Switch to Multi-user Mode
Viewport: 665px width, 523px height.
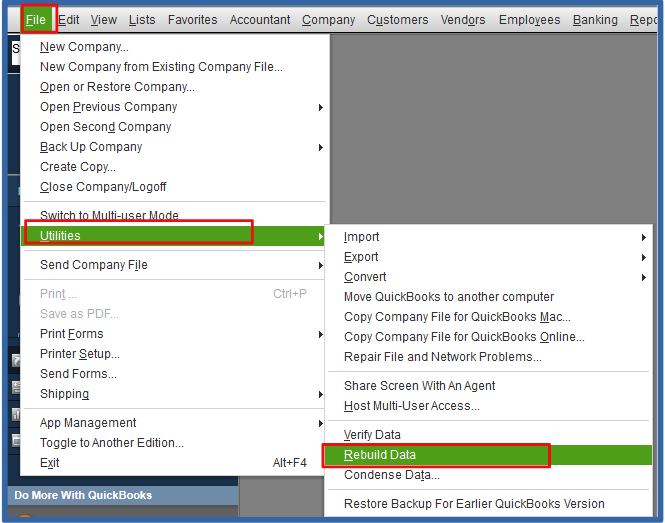[x=174, y=215]
